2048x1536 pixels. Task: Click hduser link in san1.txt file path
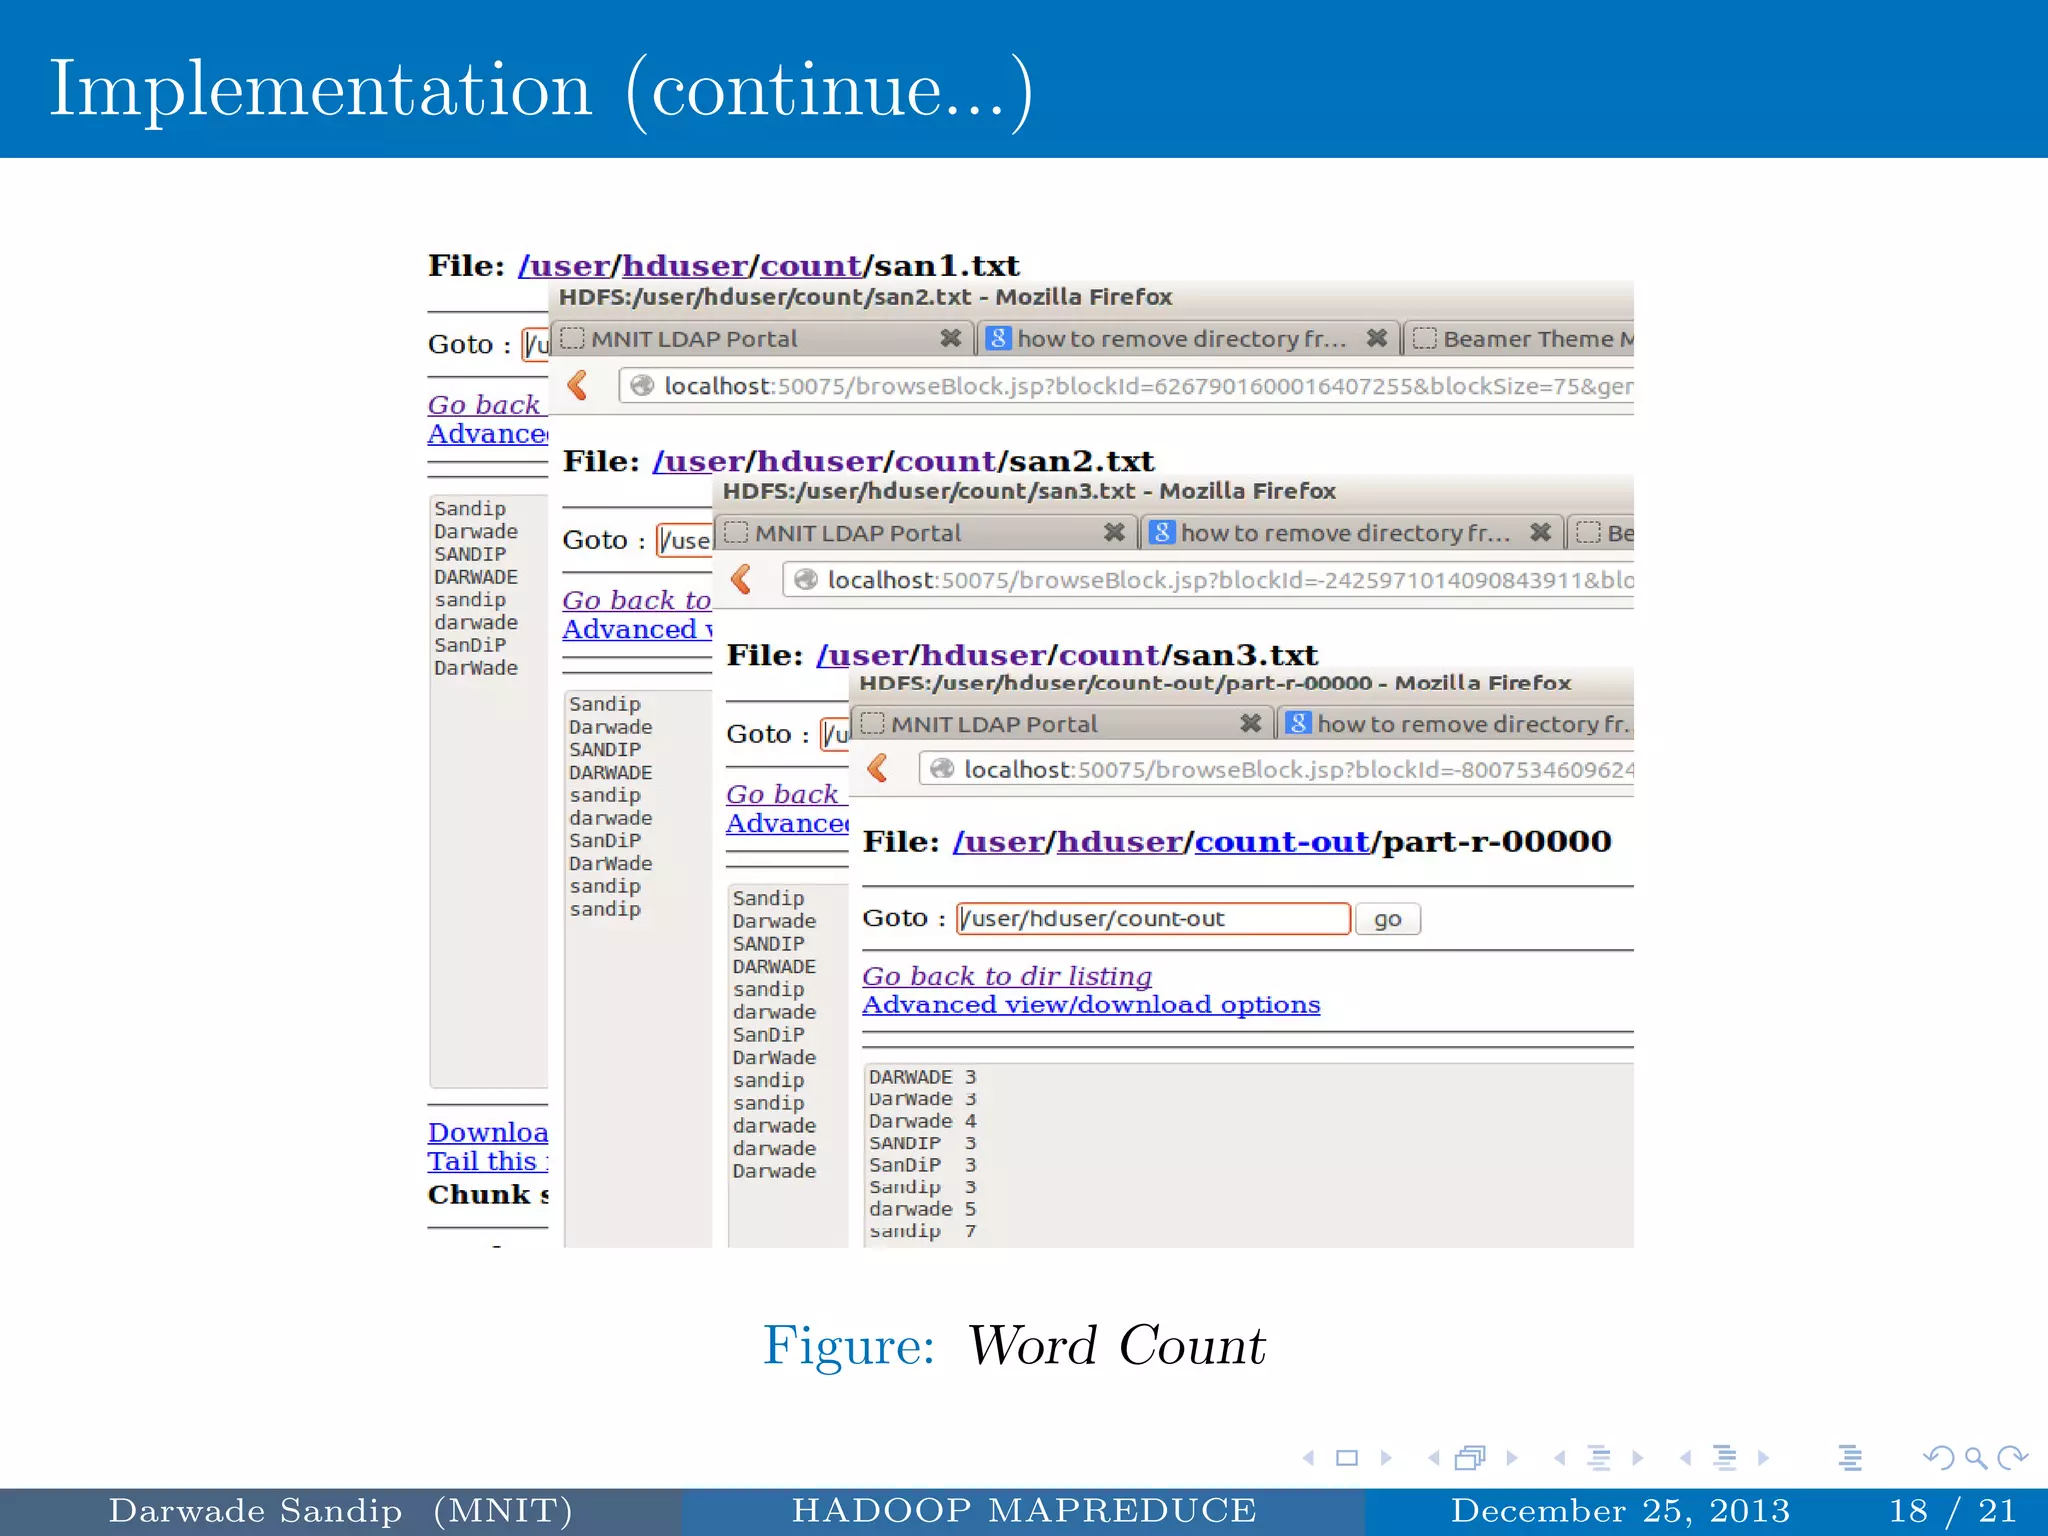pyautogui.click(x=685, y=265)
